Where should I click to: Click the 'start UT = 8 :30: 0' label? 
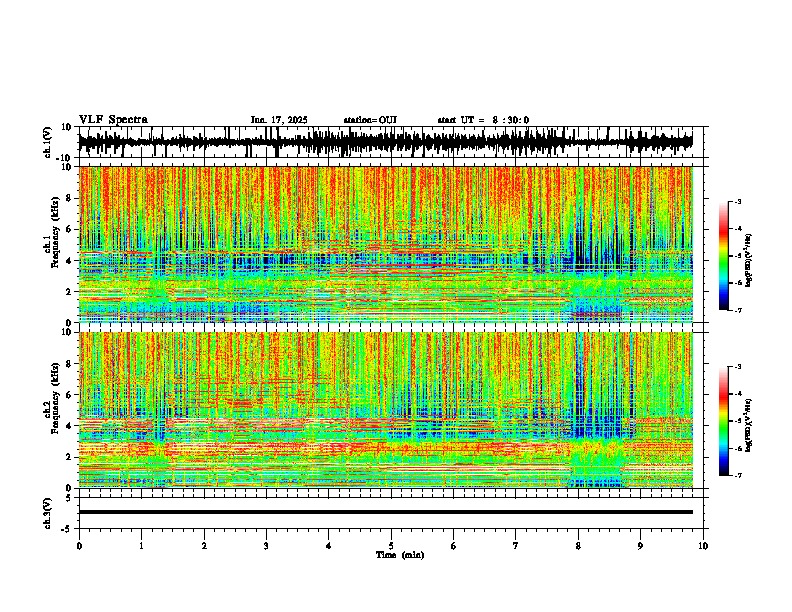(x=483, y=120)
